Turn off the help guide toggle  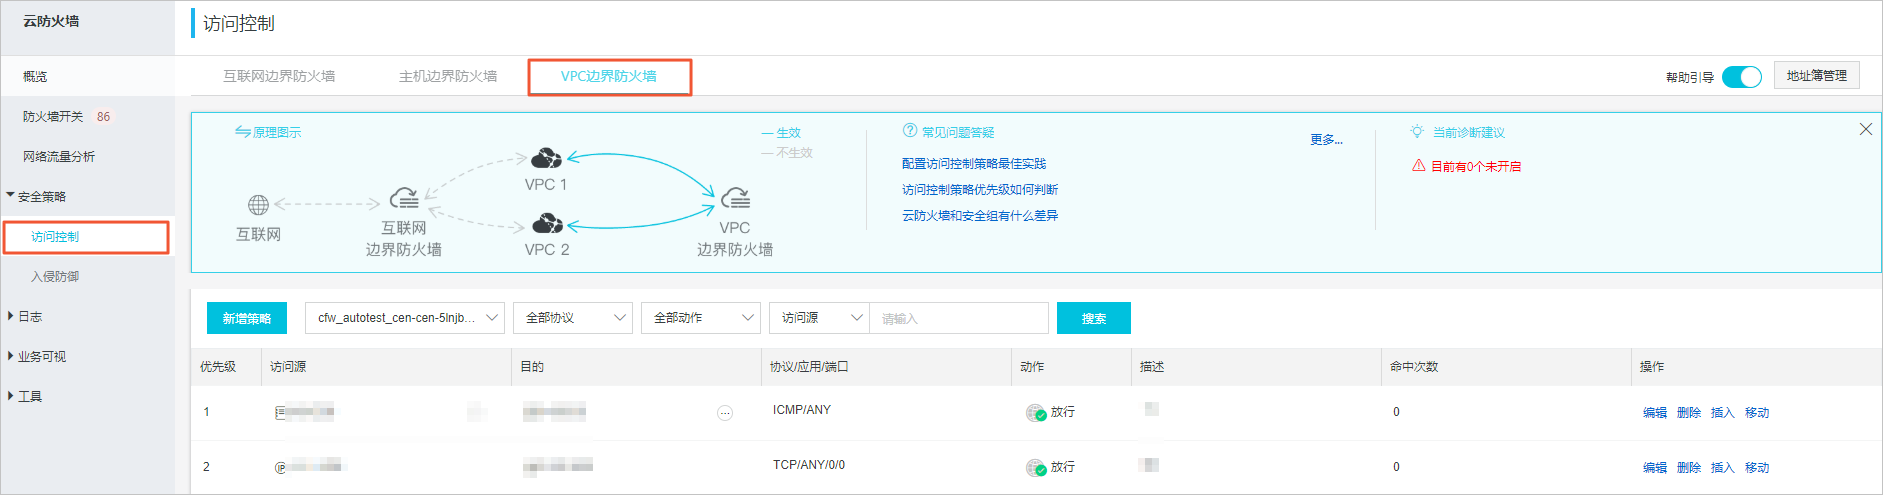[x=1741, y=77]
